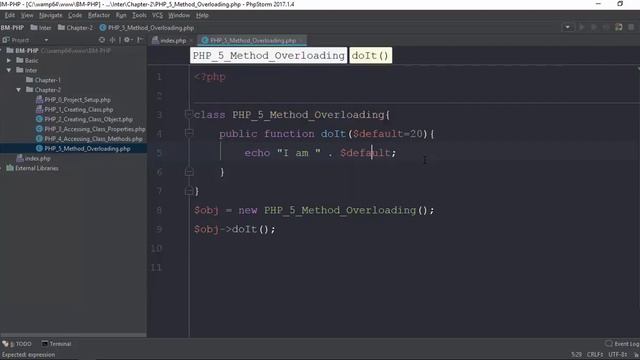Click the PHP_5_Method_Overloading class breadcrumb
The image size is (640, 360).
(x=269, y=56)
